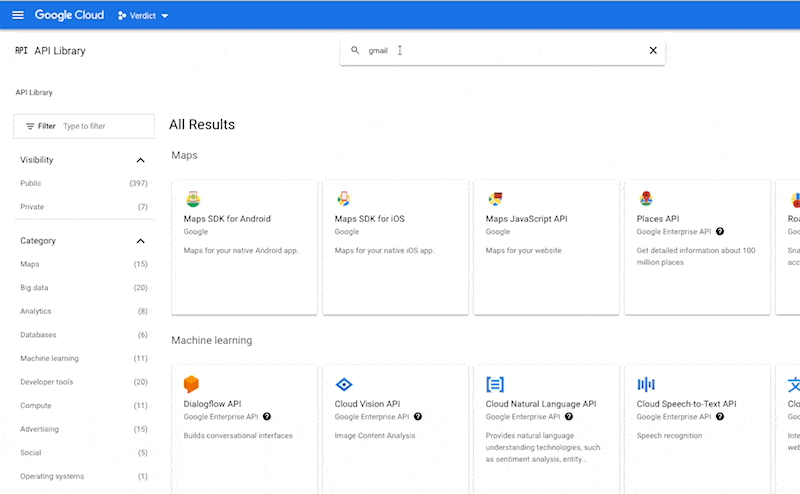Image resolution: width=800 pixels, height=494 pixels.
Task: Click the Maps JavaScript API icon
Action: 495,199
